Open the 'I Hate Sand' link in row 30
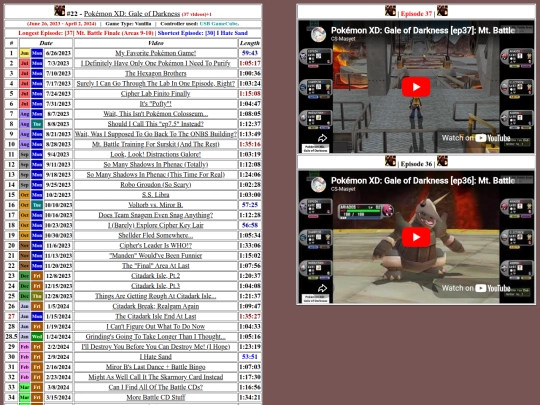The image size is (540, 405). click(x=156, y=357)
